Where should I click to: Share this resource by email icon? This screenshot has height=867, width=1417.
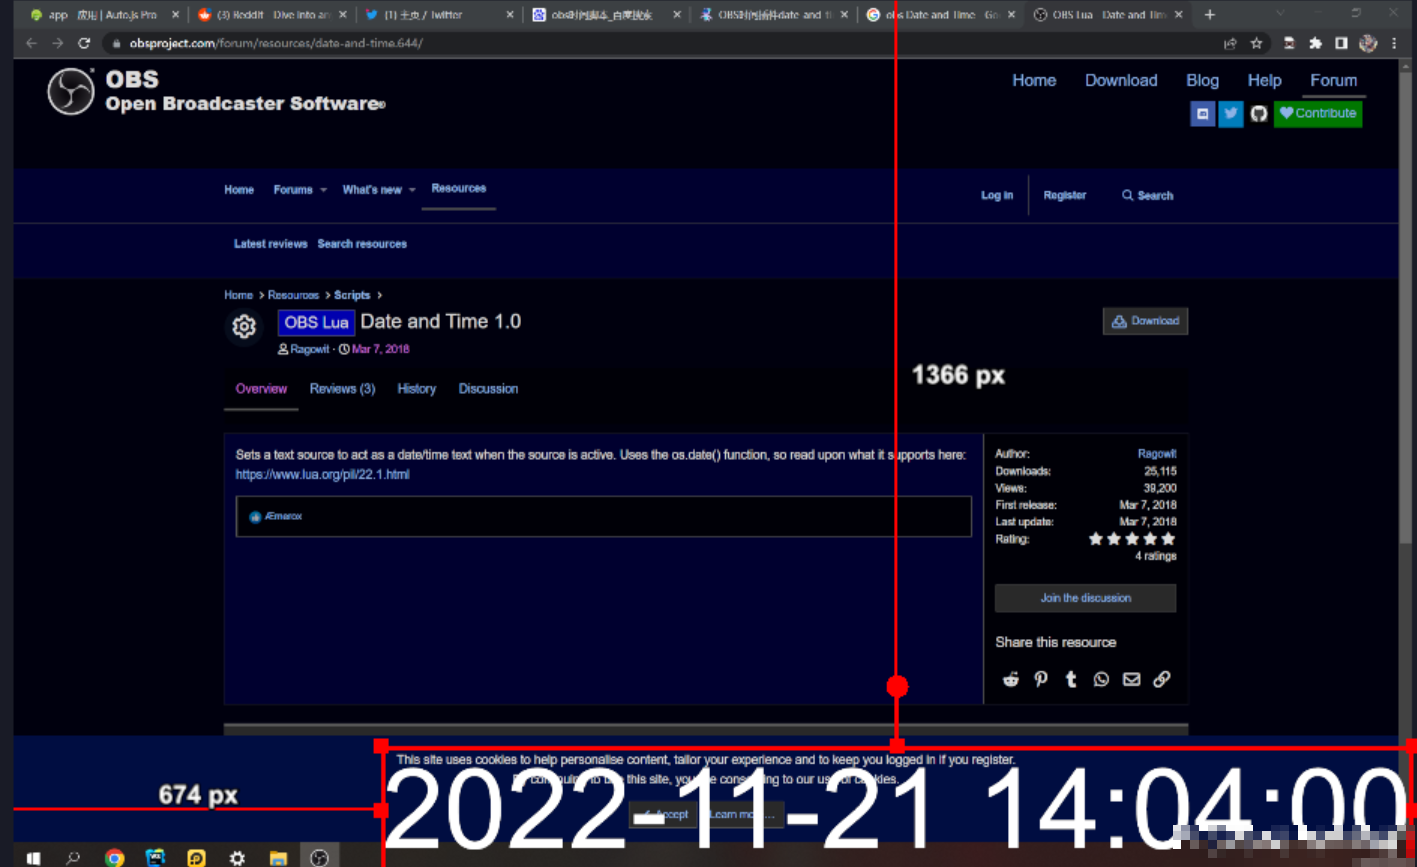(1131, 679)
